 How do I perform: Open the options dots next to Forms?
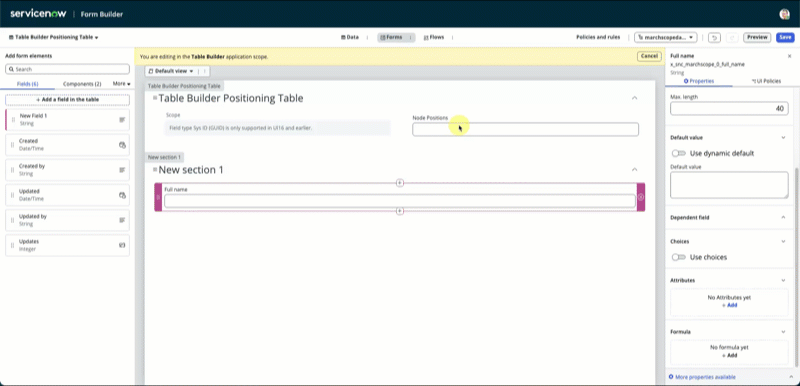coord(410,37)
